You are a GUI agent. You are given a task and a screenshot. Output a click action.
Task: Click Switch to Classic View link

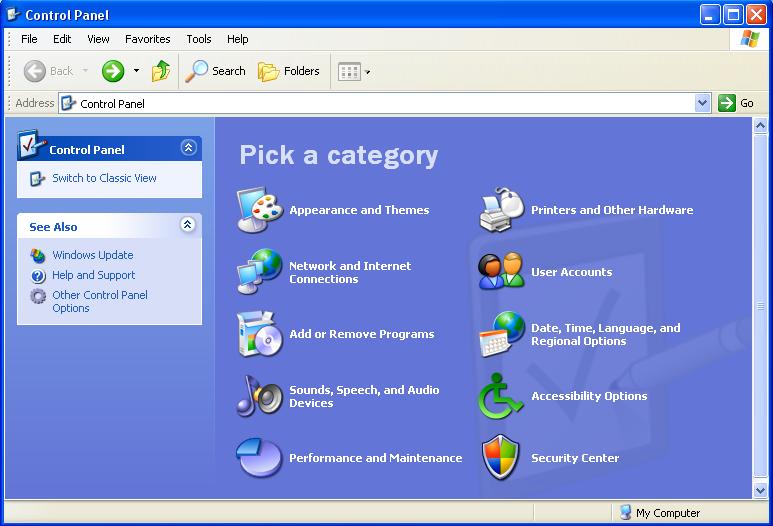pos(104,178)
